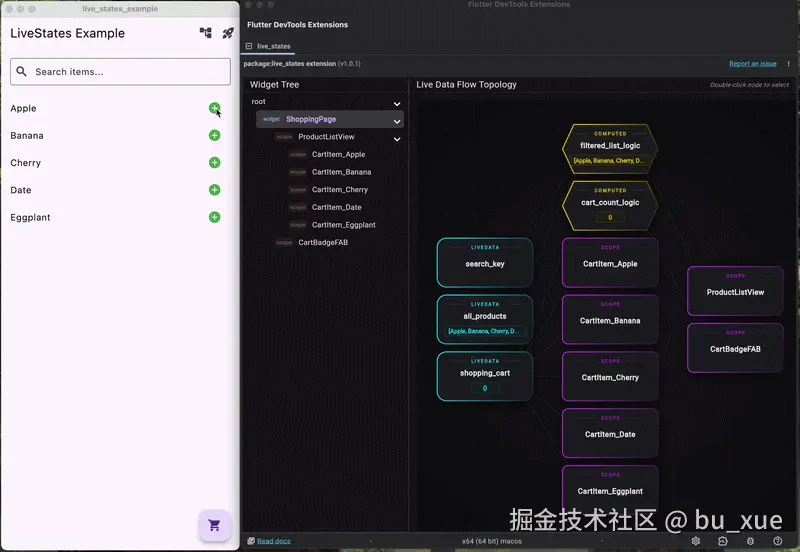Collapse the ProductListView chevron

pyautogui.click(x=397, y=139)
